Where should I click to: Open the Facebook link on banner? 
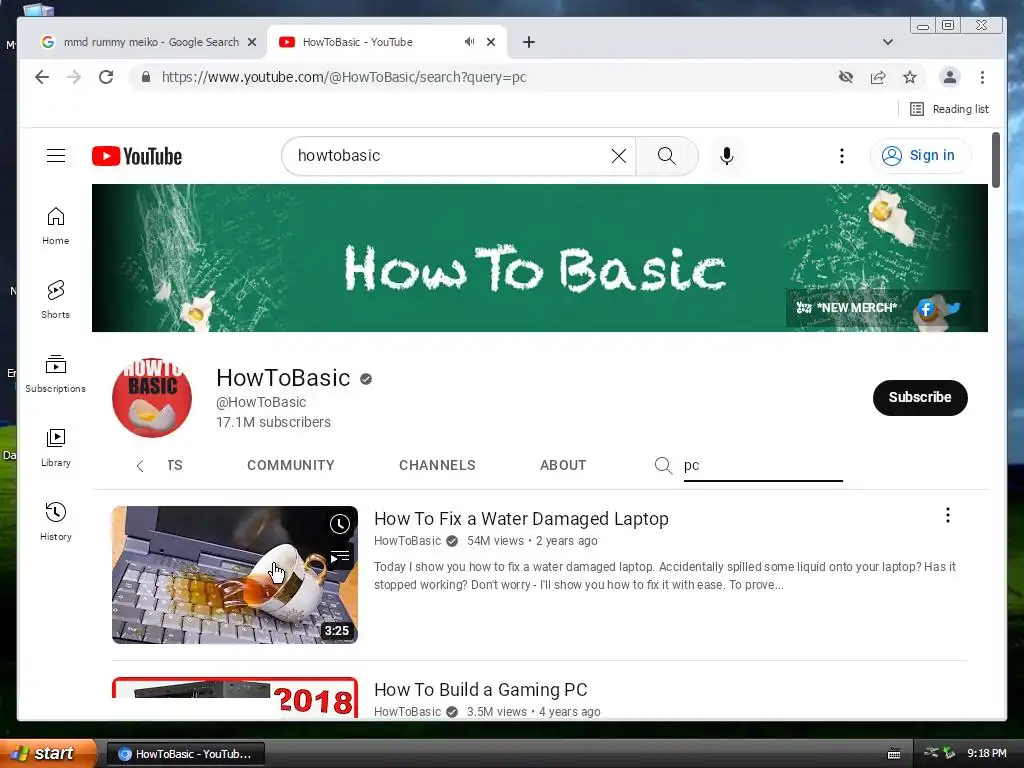926,308
